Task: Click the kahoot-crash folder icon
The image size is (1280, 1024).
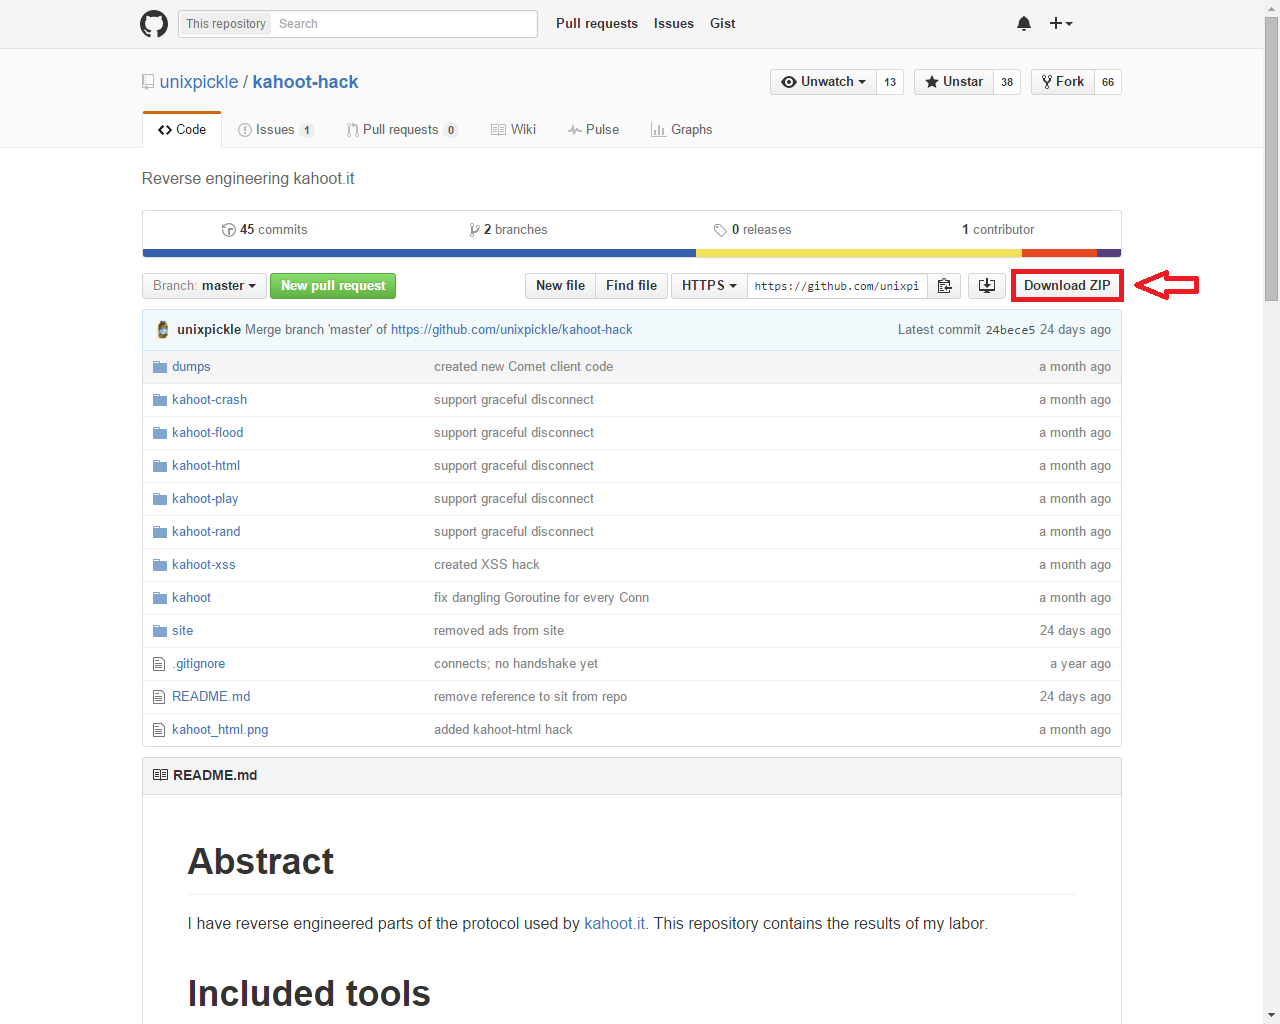Action: (x=160, y=400)
